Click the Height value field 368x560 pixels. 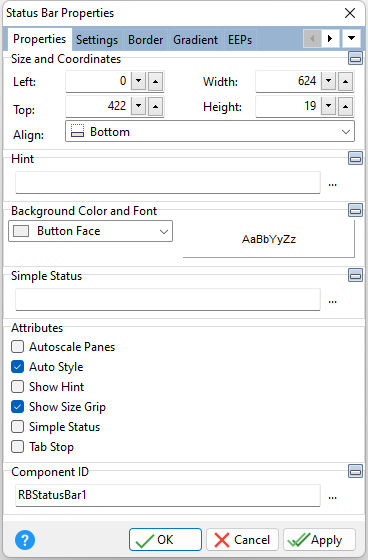pyautogui.click(x=288, y=106)
